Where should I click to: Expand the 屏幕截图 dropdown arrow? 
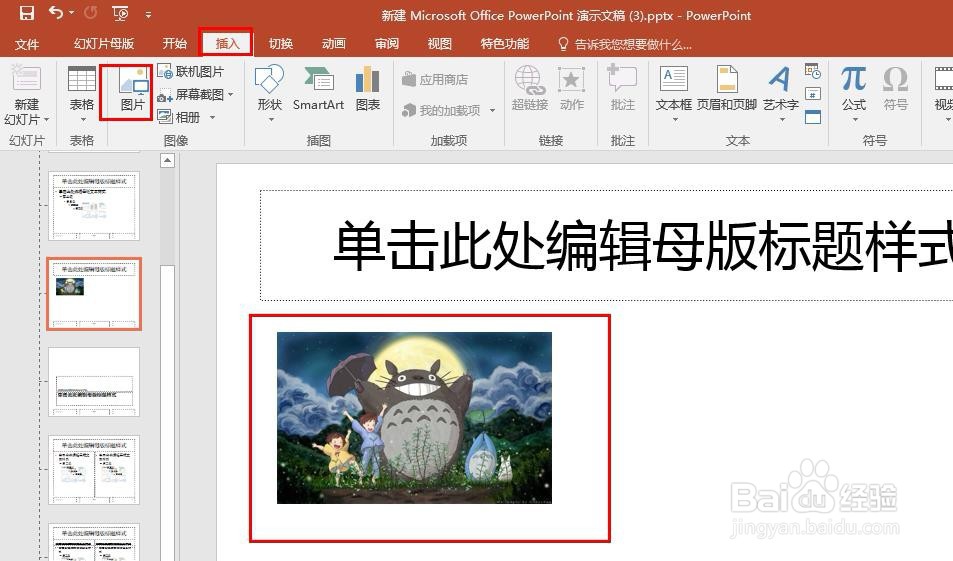tap(230, 95)
